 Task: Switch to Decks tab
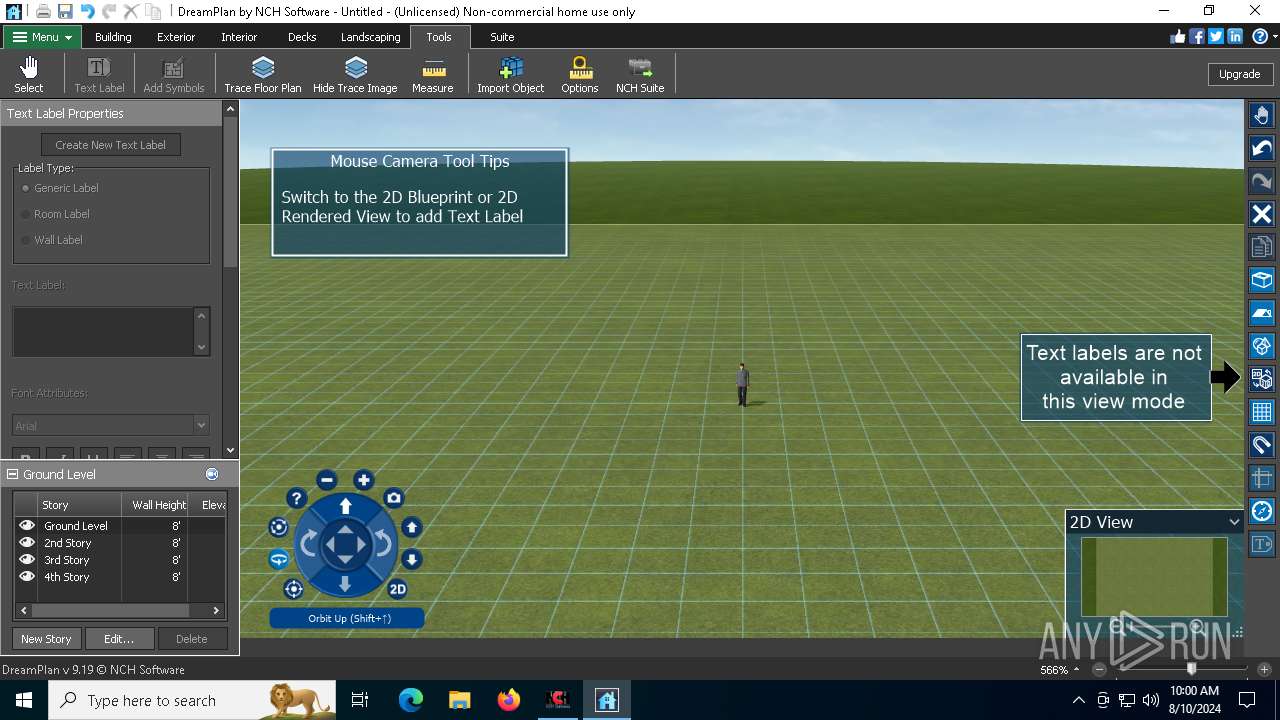pos(302,37)
